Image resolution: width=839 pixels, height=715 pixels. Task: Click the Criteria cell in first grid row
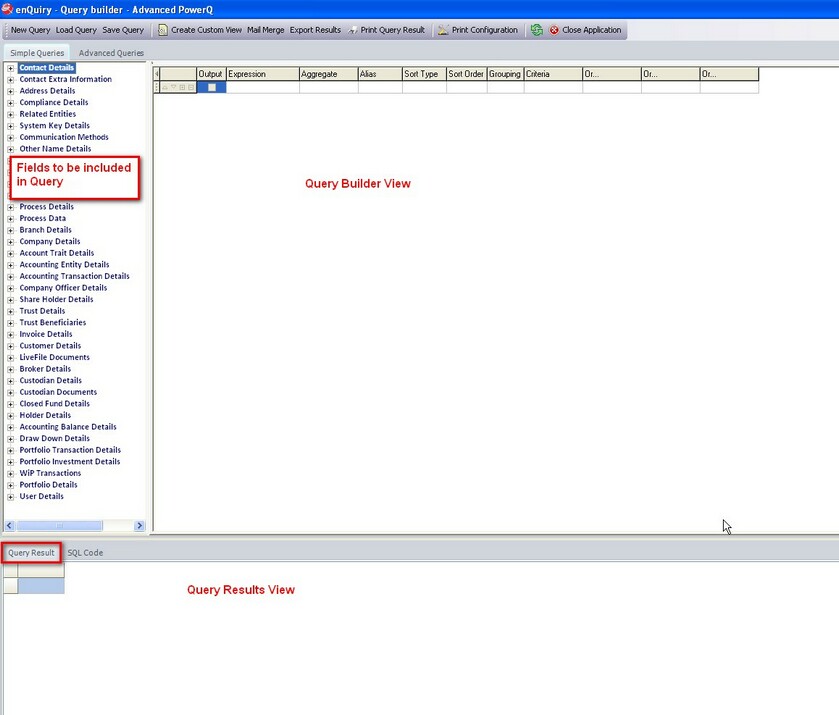553,87
